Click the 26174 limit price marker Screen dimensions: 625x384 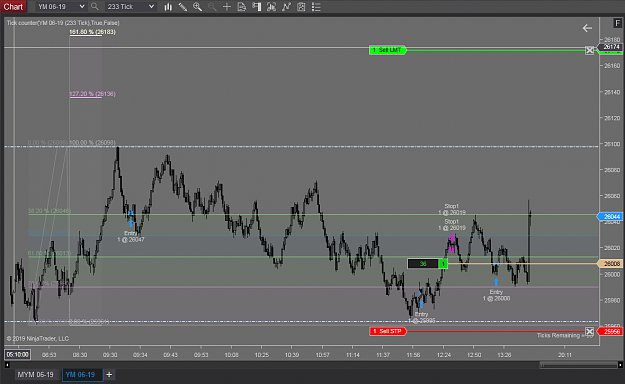pyautogui.click(x=611, y=47)
